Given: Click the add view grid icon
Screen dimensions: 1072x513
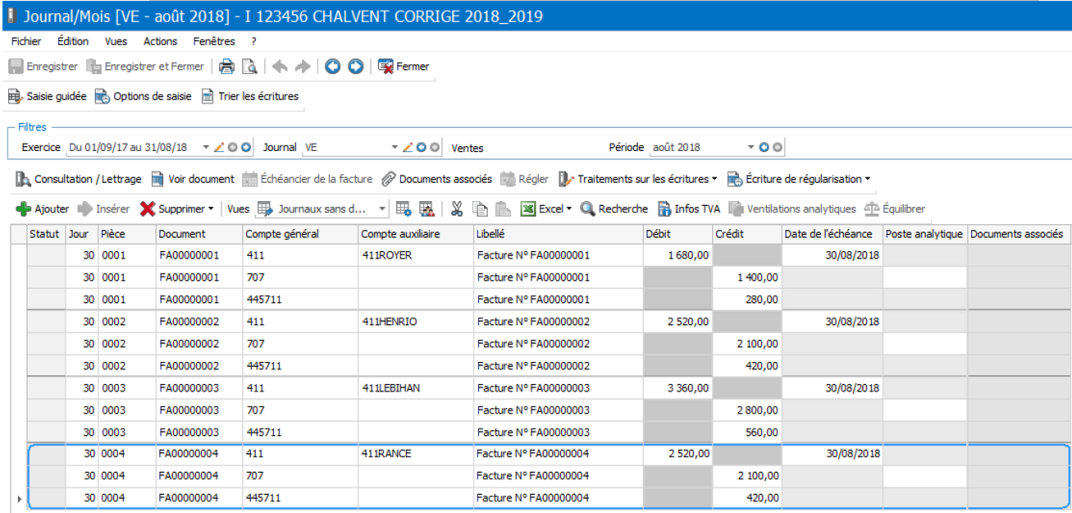Looking at the screenshot, I should pos(403,209).
